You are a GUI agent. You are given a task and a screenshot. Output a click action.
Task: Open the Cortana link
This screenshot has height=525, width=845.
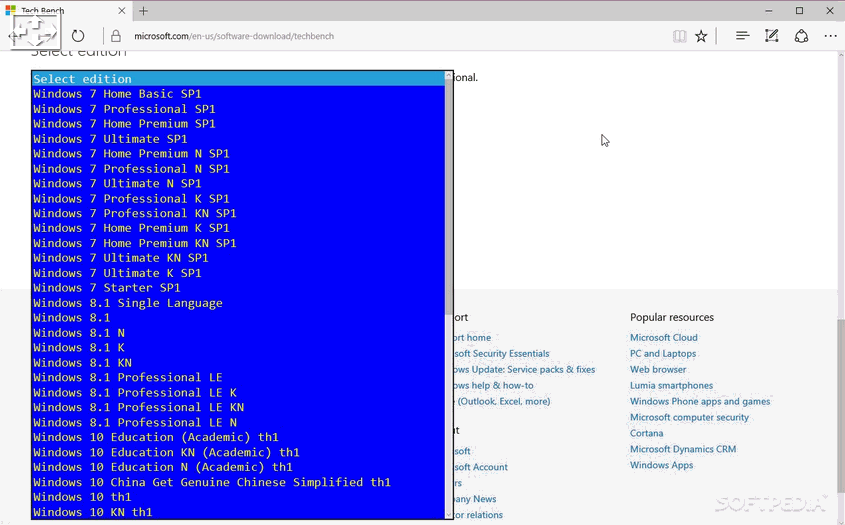point(647,433)
